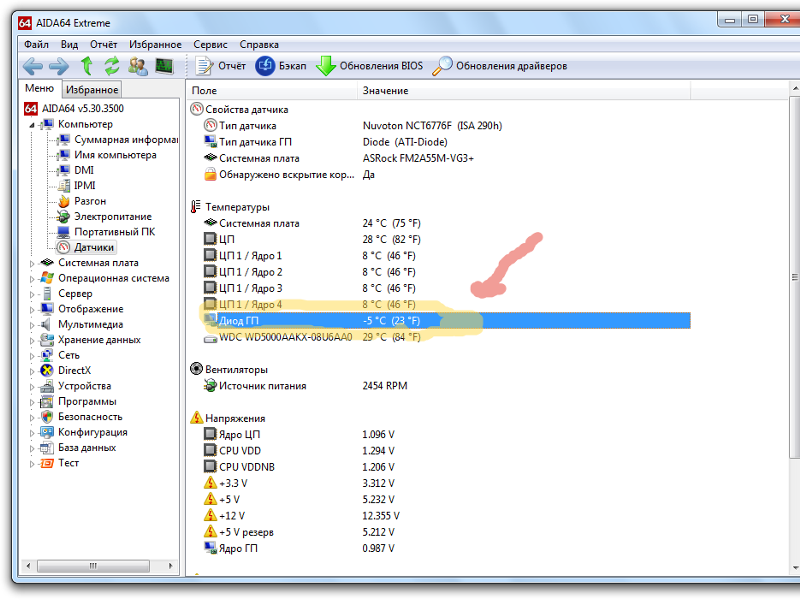Open the users management toolbar icon

click(138, 66)
